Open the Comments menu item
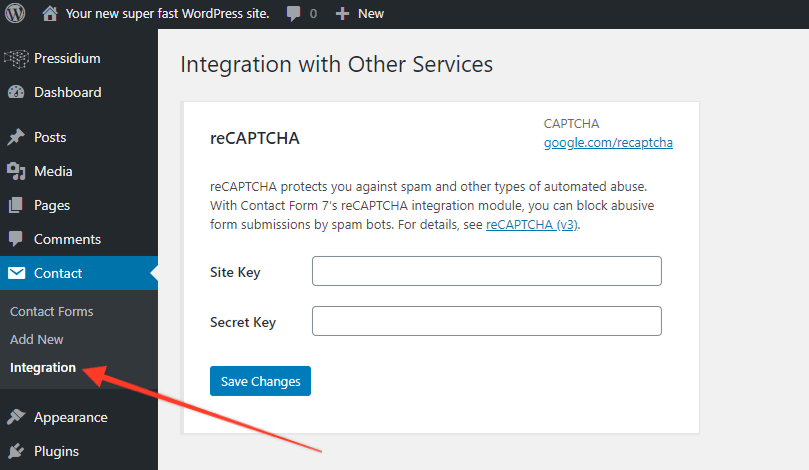Image resolution: width=809 pixels, height=470 pixels. [x=67, y=239]
